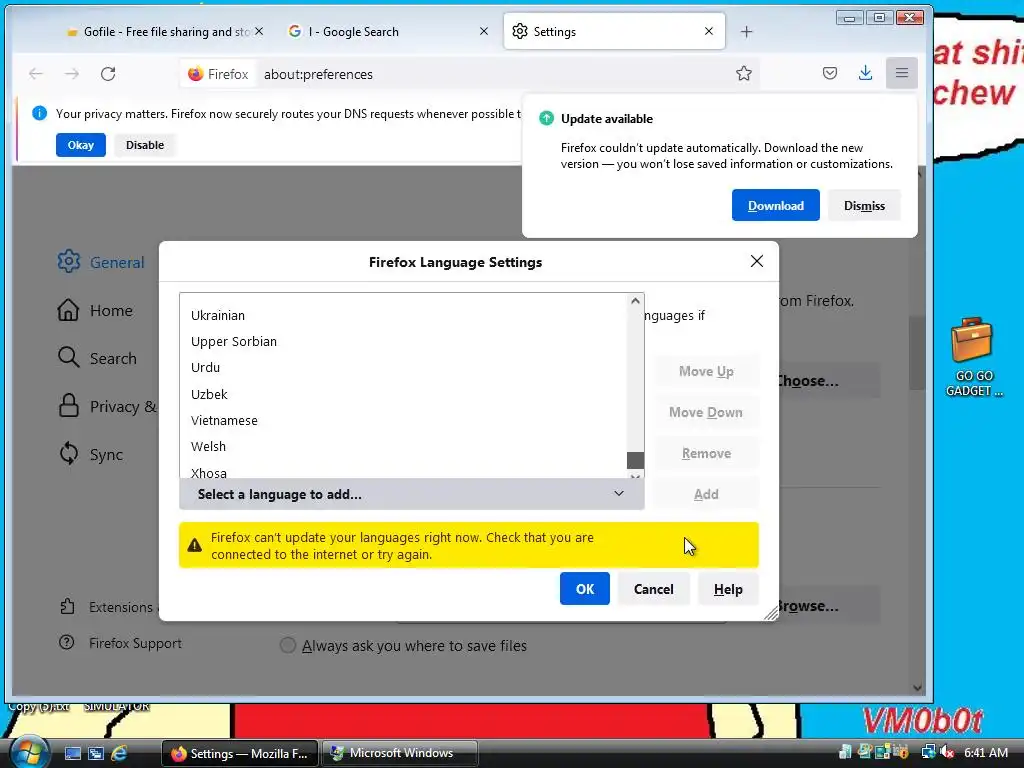Open the Downloads panel arrow icon
Image resolution: width=1024 pixels, height=768 pixels.
pos(865,73)
